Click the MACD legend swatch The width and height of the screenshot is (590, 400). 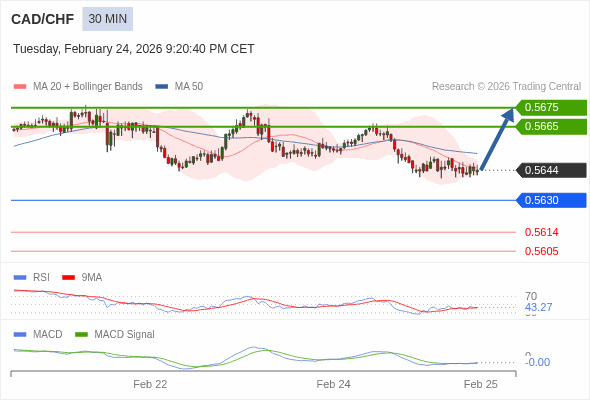point(20,335)
